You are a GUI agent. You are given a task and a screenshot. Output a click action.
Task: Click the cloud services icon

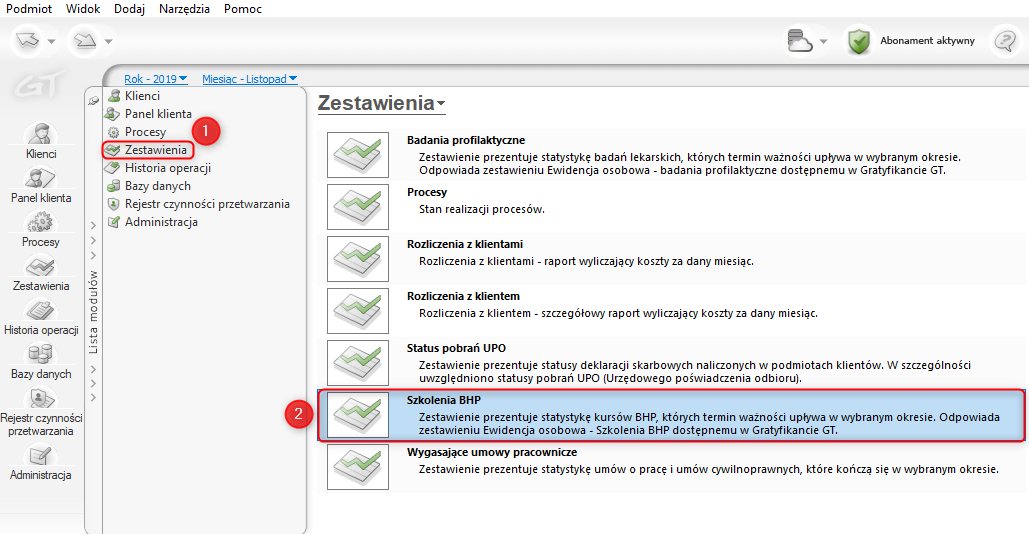pos(800,41)
